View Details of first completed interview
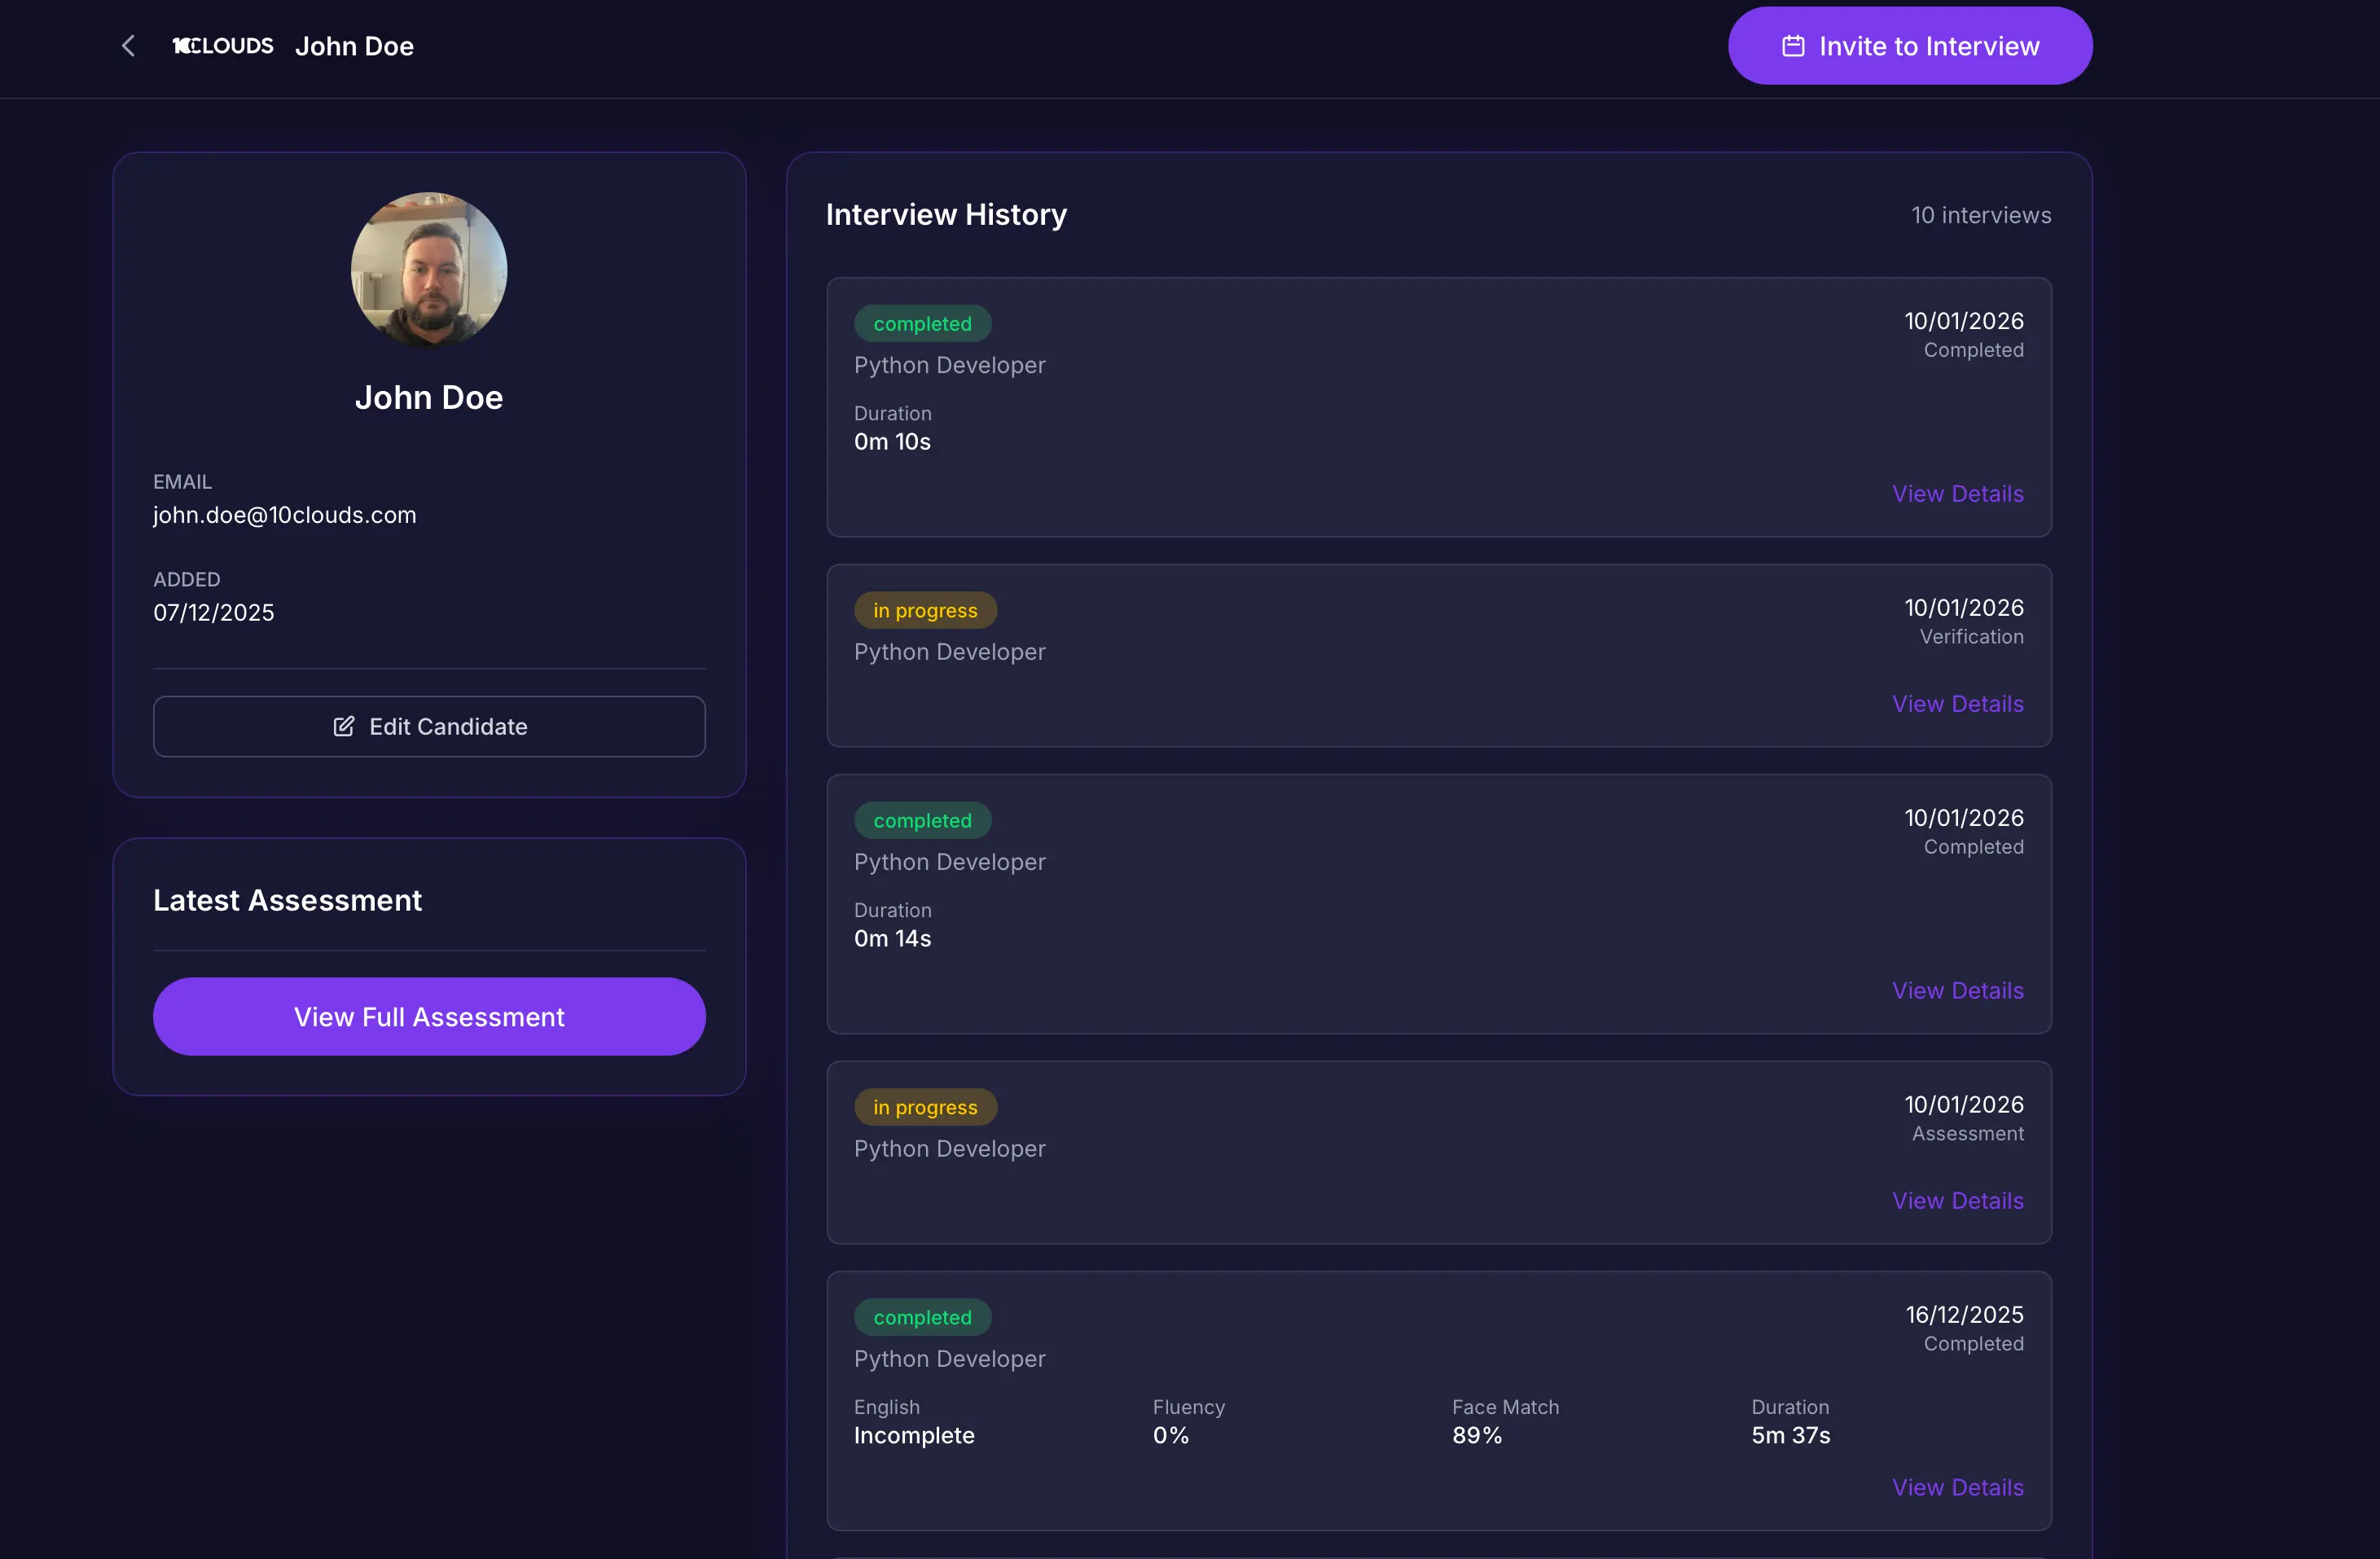This screenshot has width=2380, height=1559. [1957, 494]
